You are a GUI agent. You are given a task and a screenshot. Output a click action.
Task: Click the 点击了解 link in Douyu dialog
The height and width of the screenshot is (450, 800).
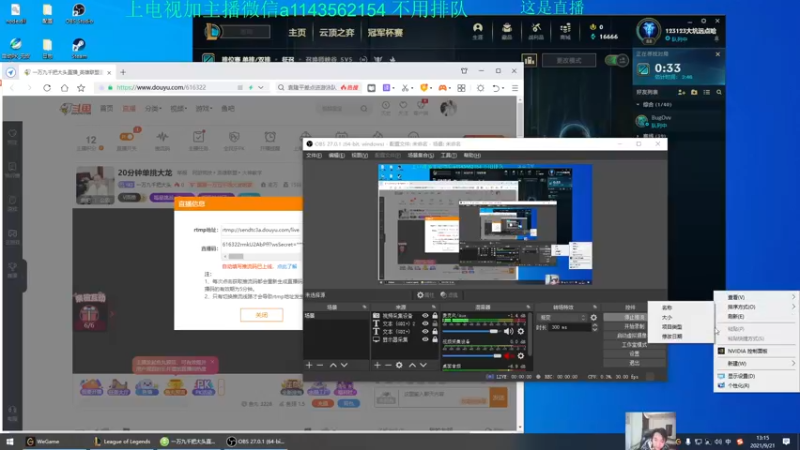(287, 266)
